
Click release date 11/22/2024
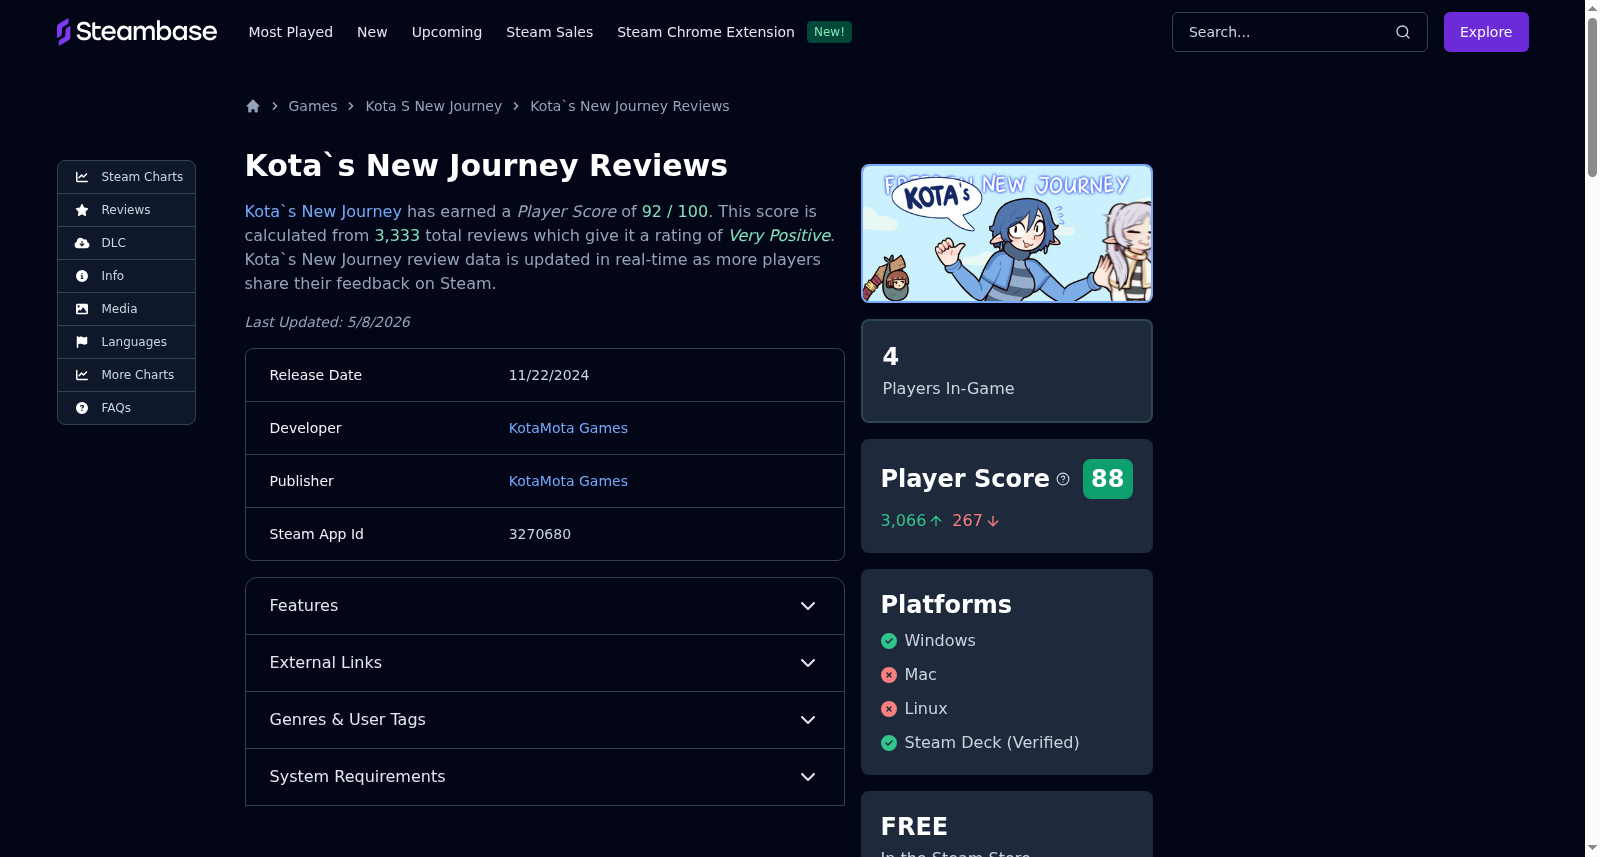(x=549, y=375)
